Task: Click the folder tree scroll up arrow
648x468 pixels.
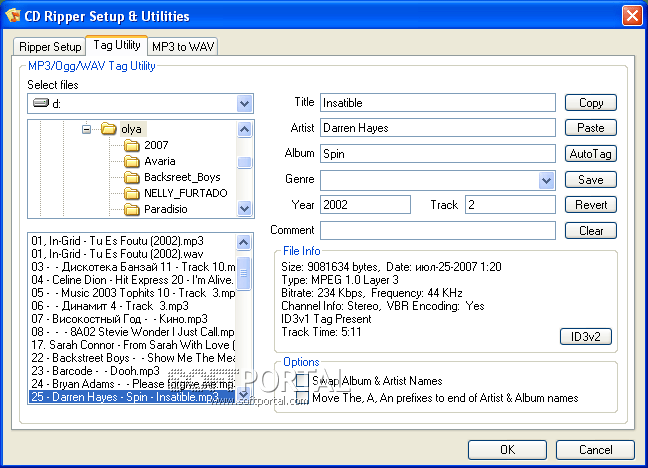Action: click(244, 129)
